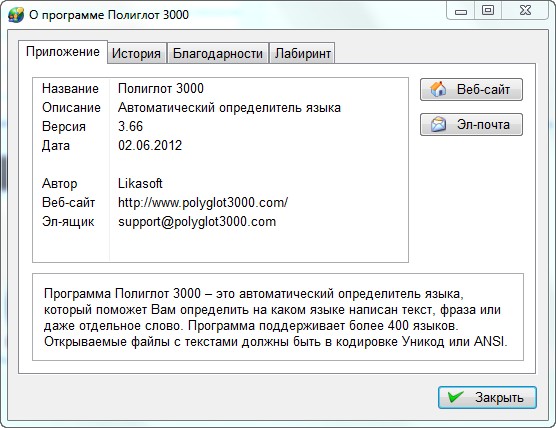Select the Название label row

click(70, 88)
